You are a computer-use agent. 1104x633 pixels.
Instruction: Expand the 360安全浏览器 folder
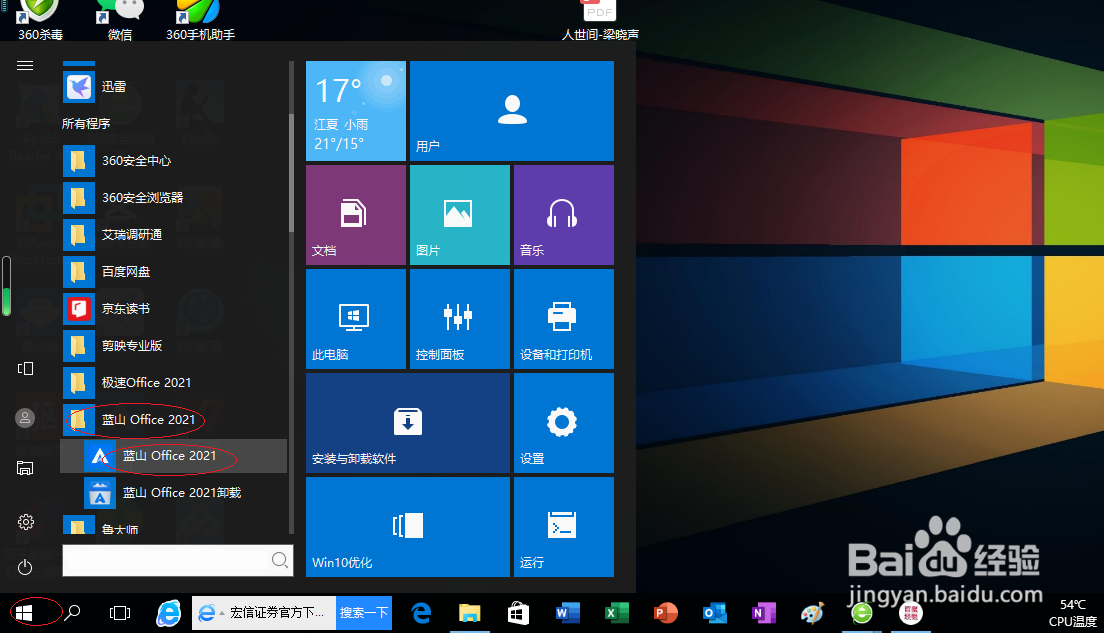(x=174, y=198)
